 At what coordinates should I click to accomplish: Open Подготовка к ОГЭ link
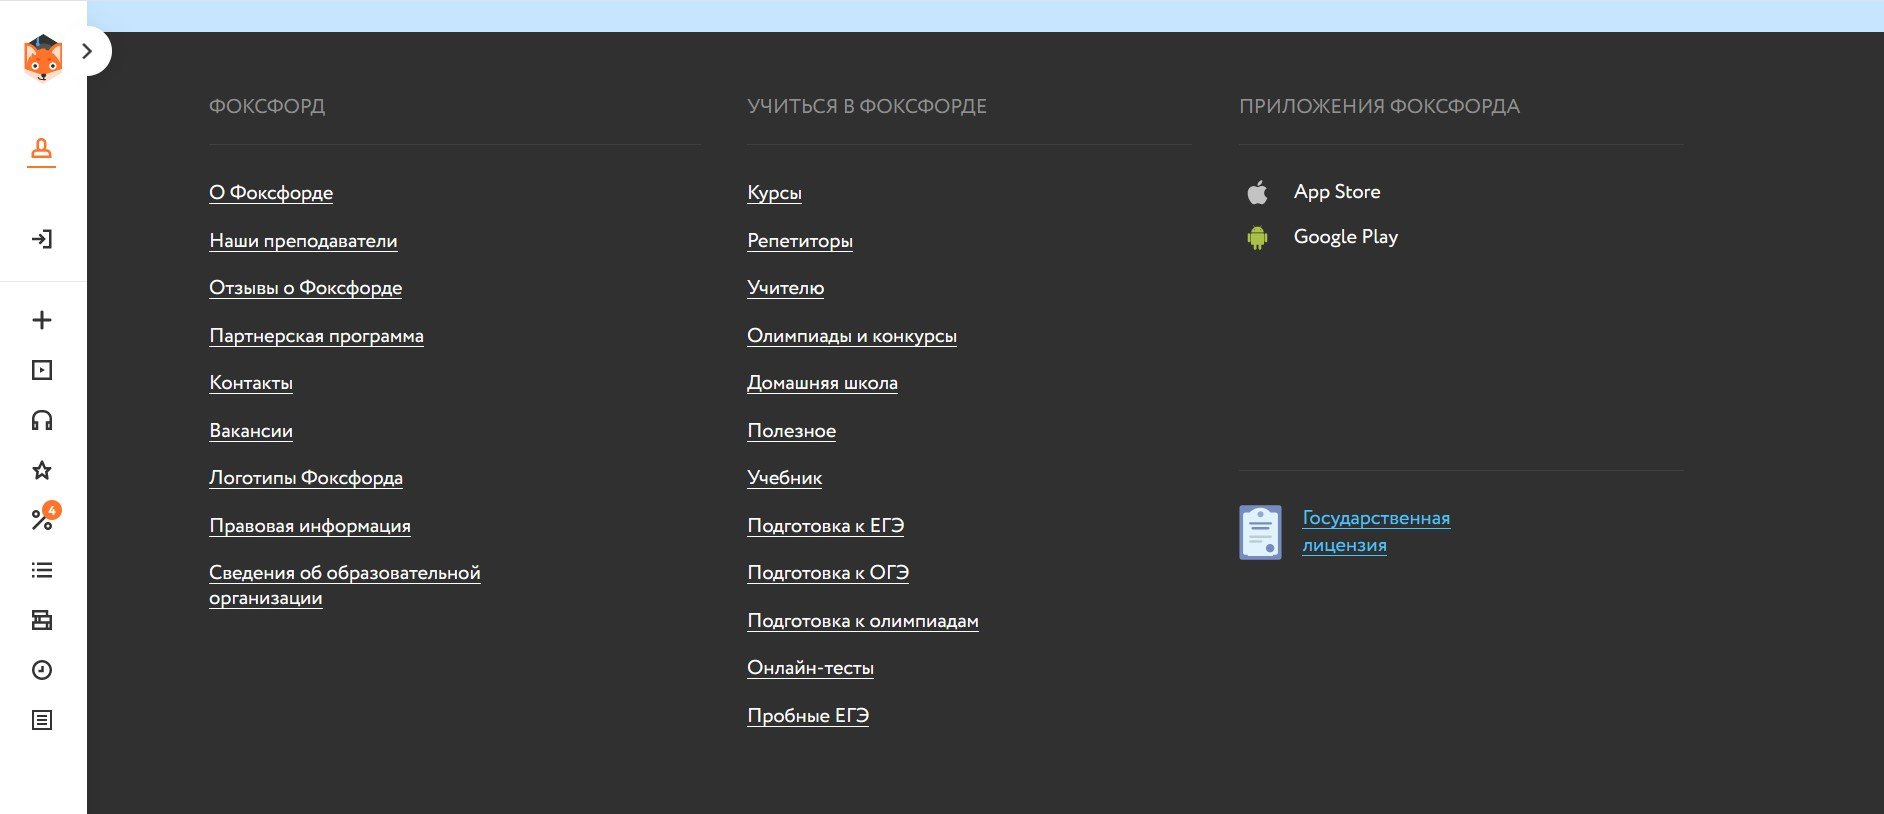point(828,573)
